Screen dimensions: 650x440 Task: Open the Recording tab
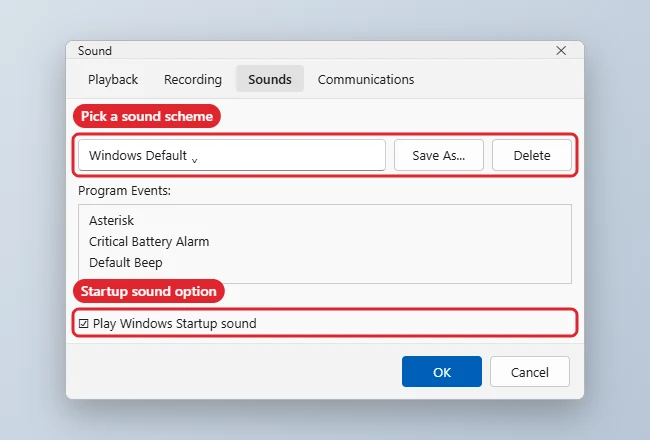[193, 79]
